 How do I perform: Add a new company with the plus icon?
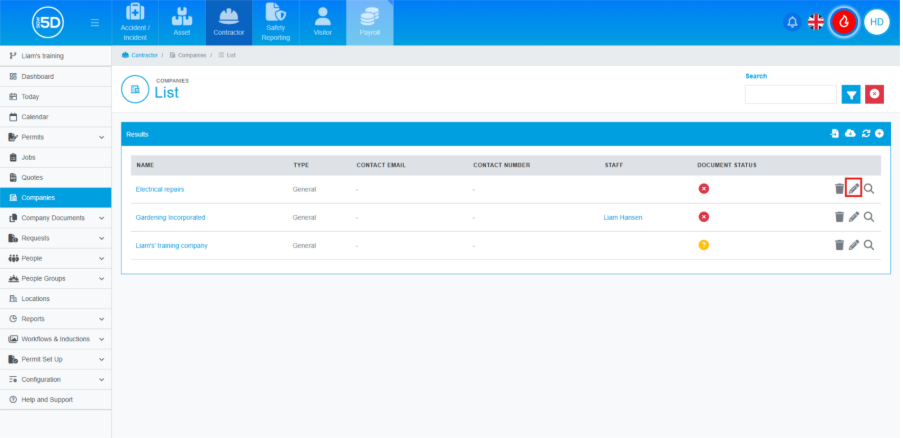[879, 134]
